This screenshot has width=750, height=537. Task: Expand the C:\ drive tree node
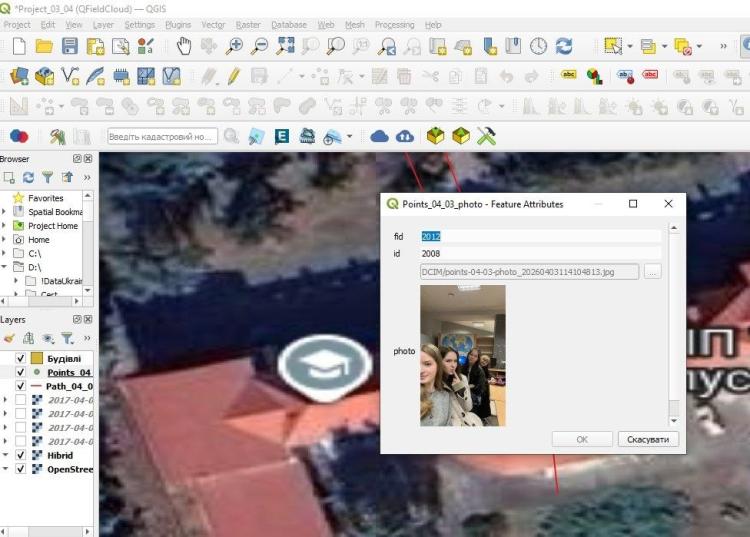pos(4,253)
